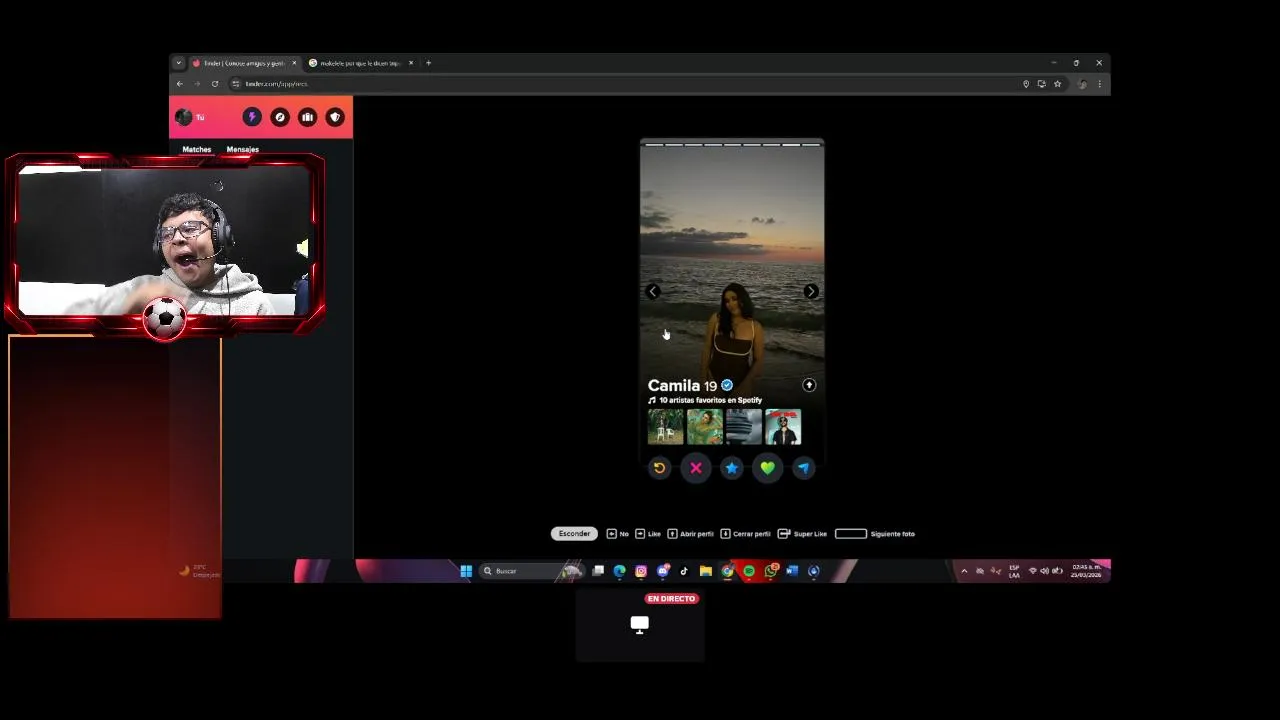Click the name Camila on the card
The image size is (1280, 720).
tap(674, 385)
